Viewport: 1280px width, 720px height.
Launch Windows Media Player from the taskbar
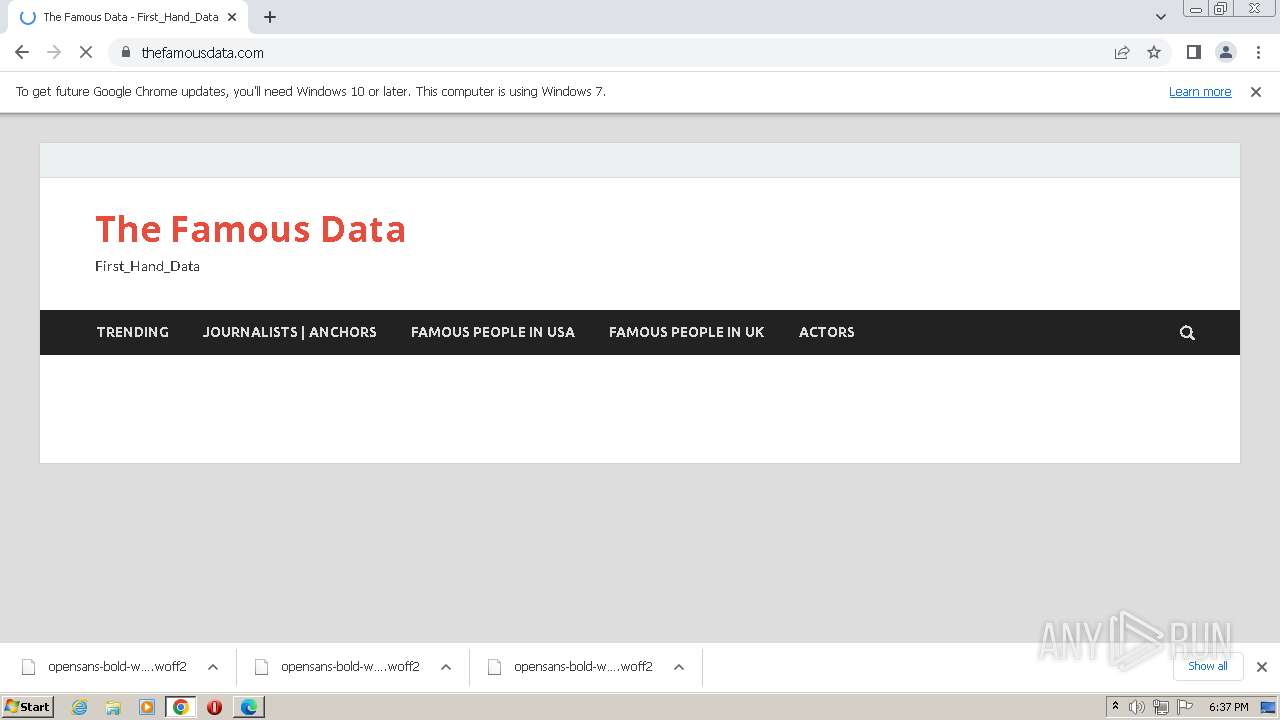[147, 707]
